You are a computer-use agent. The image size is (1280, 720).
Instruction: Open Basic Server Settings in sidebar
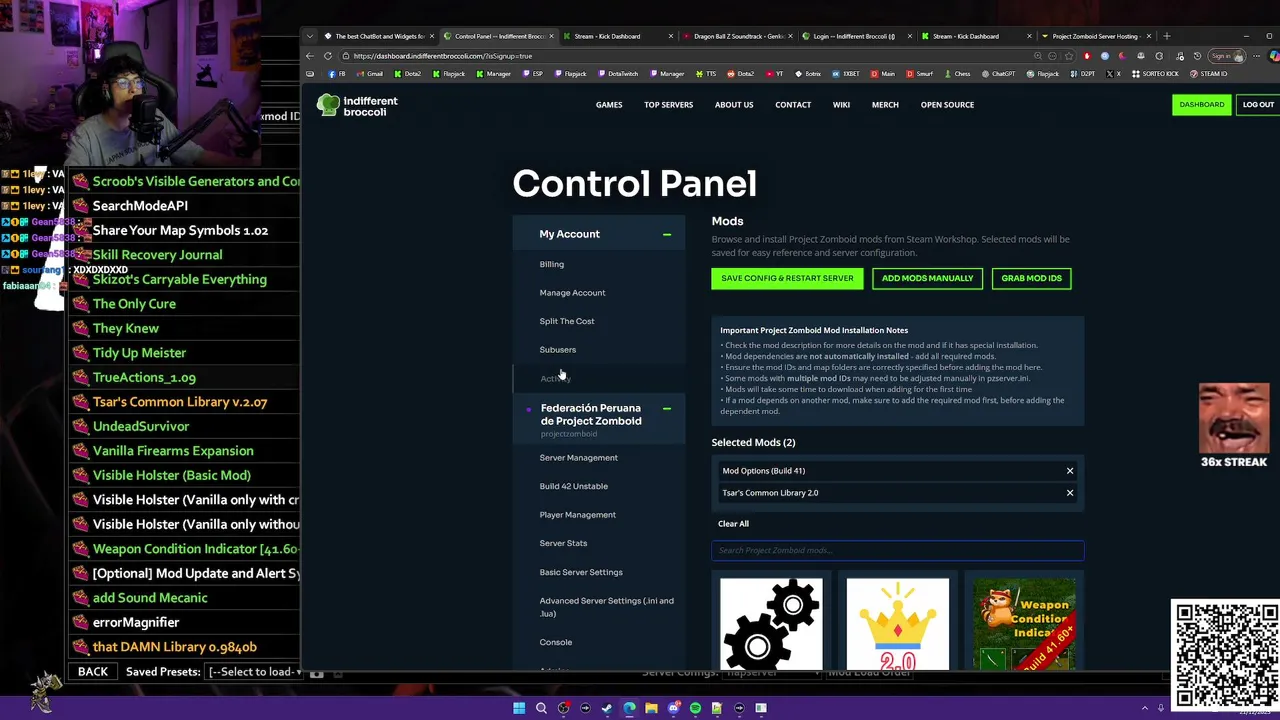[581, 573]
